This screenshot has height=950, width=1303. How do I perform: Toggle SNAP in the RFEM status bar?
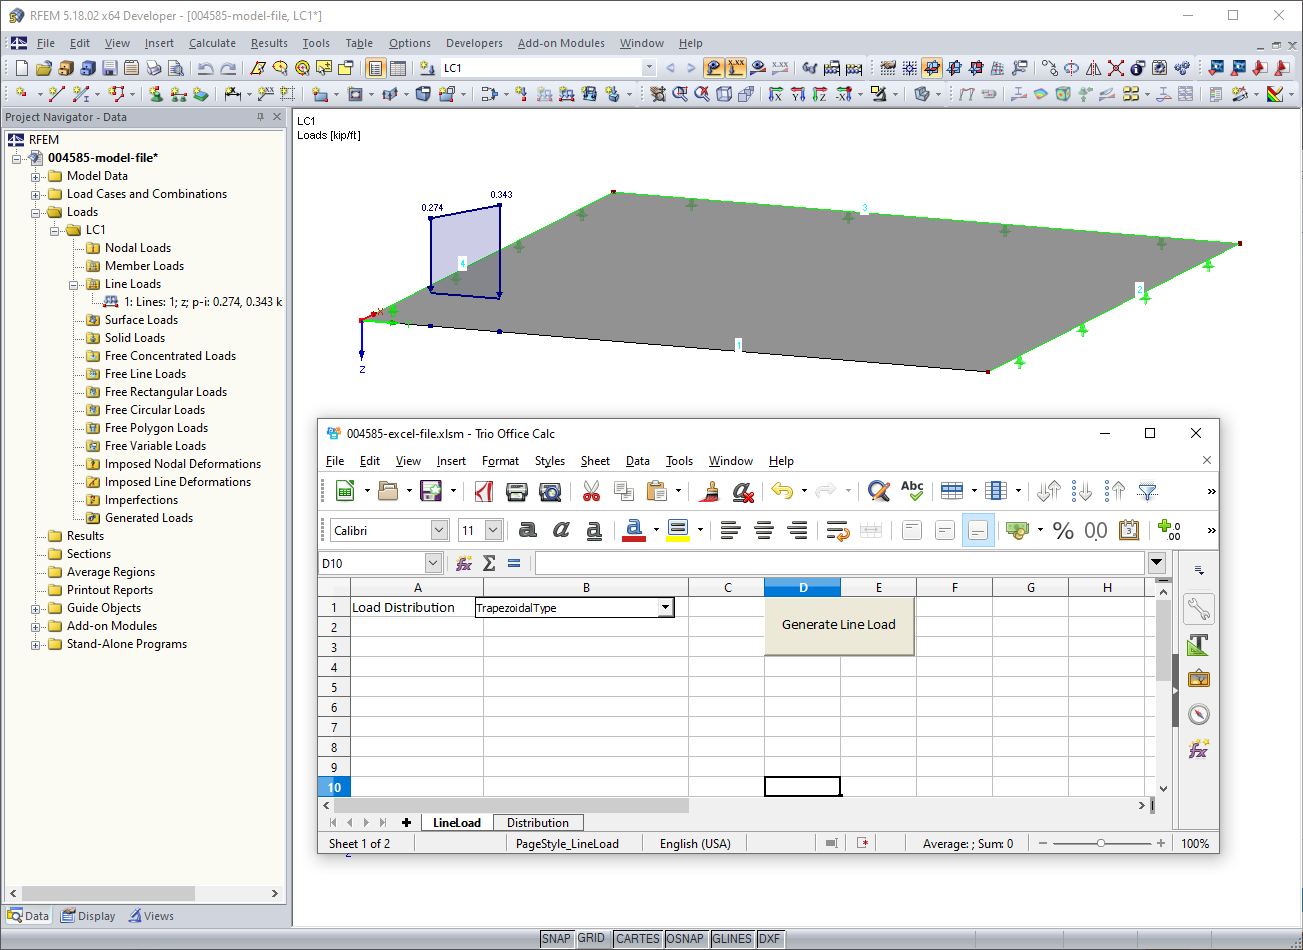pos(556,938)
